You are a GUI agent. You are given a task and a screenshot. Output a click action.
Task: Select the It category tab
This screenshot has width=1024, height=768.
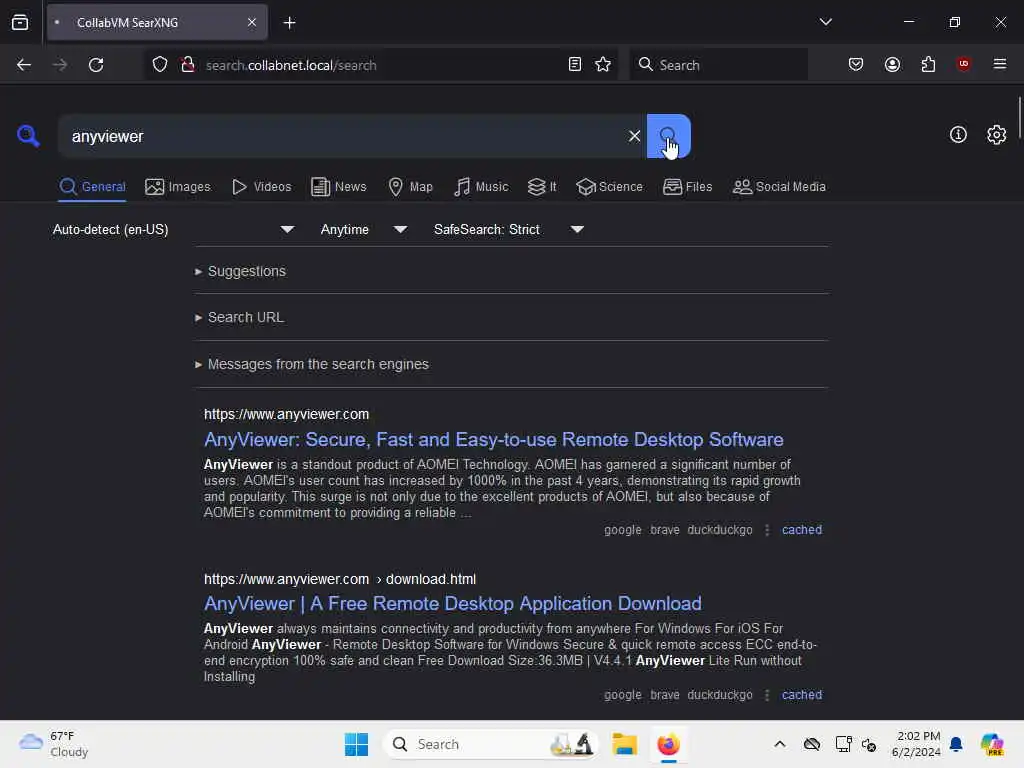click(x=542, y=187)
